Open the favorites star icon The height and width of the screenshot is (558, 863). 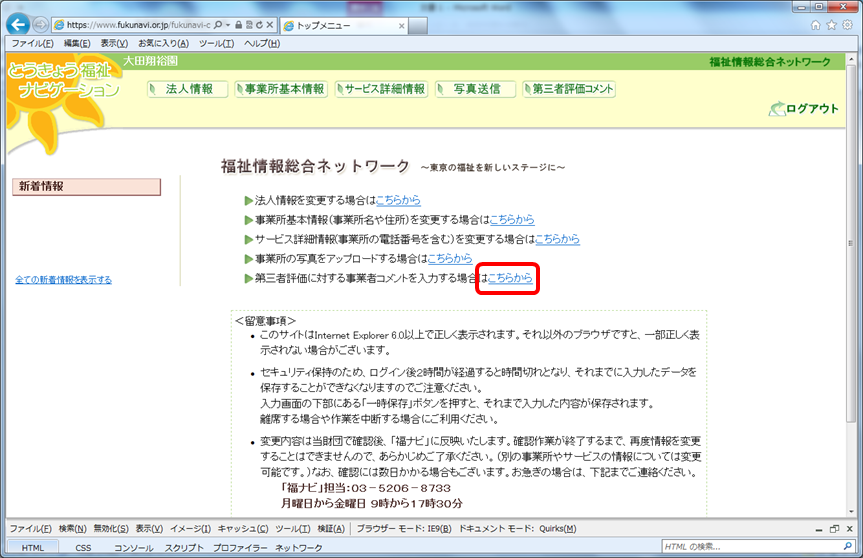pos(832,25)
